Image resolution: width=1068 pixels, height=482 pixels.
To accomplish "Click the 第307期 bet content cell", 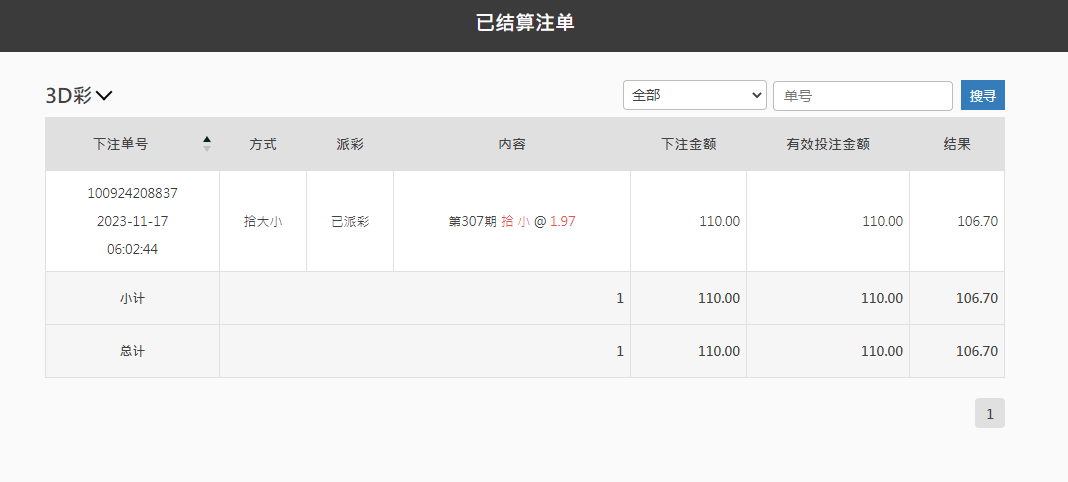I will pos(472,222).
